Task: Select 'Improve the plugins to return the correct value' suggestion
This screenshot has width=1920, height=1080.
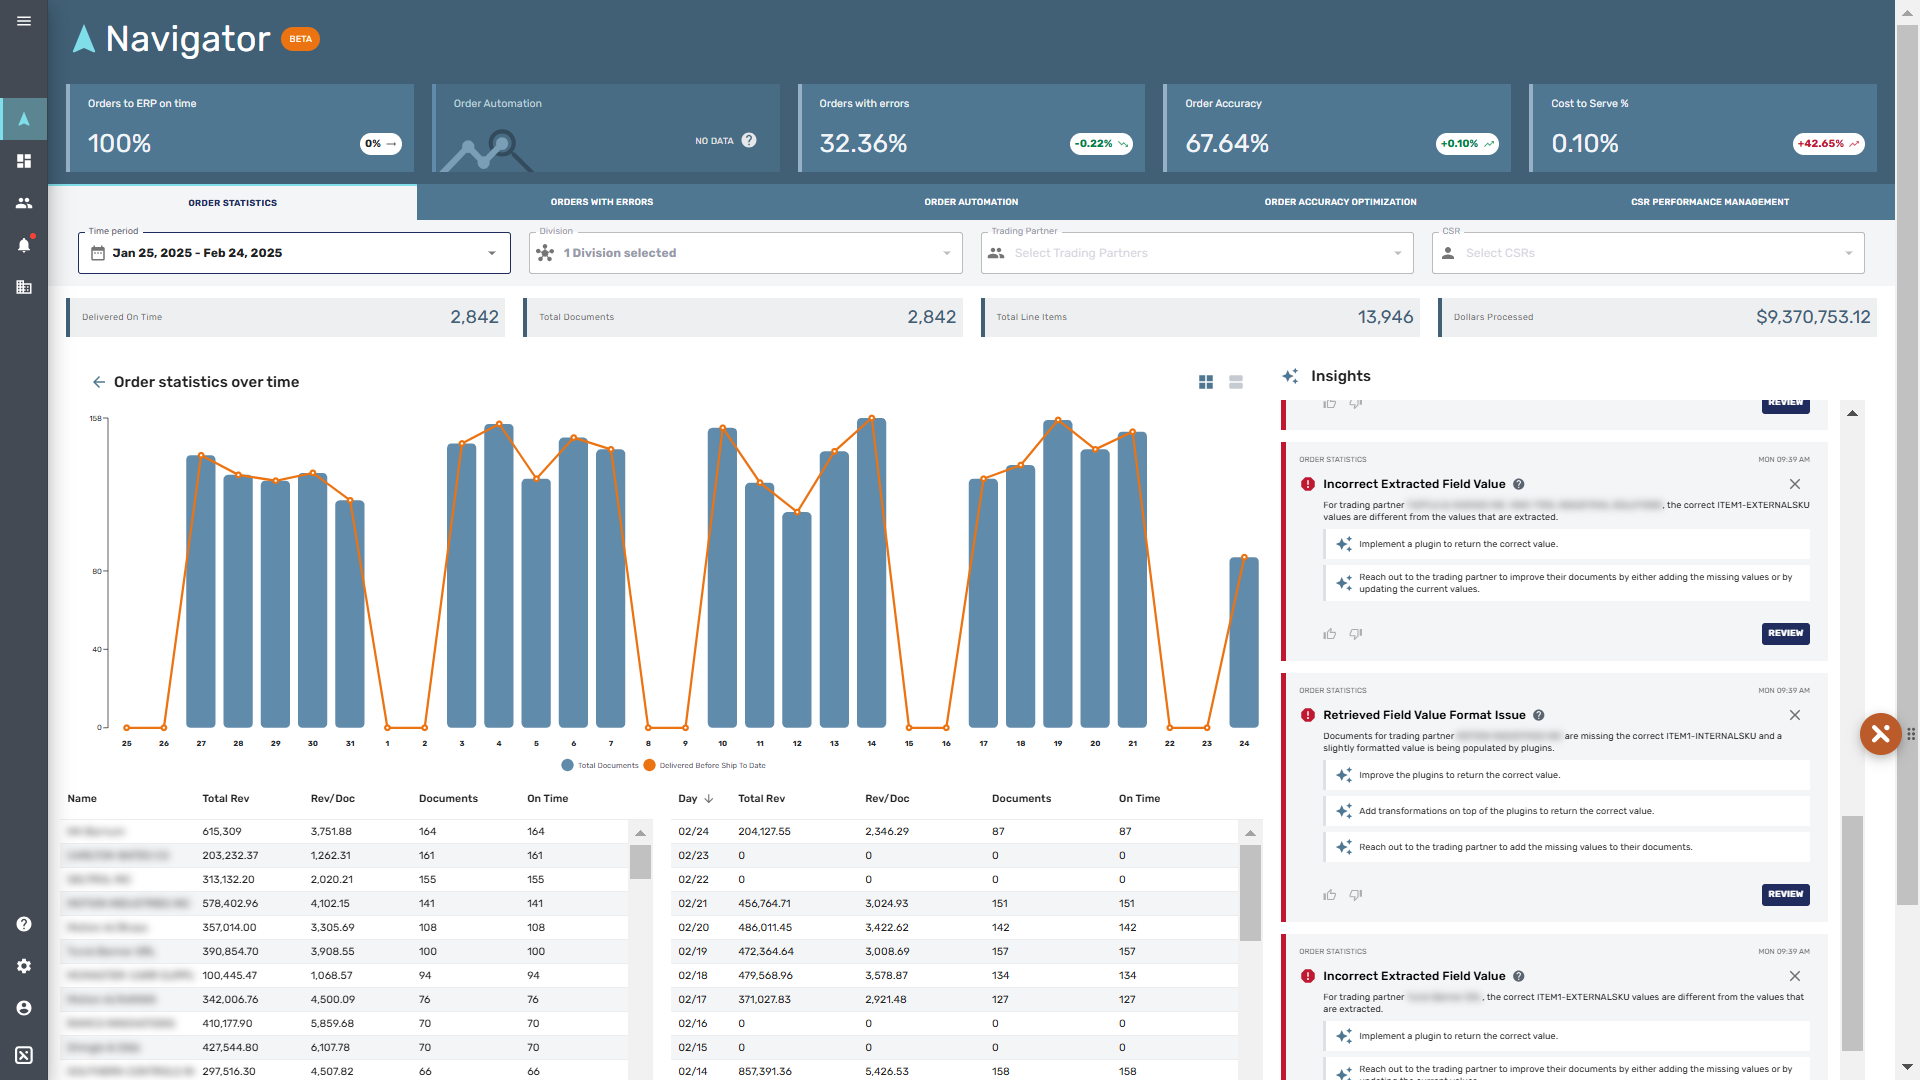Action: 1567,775
